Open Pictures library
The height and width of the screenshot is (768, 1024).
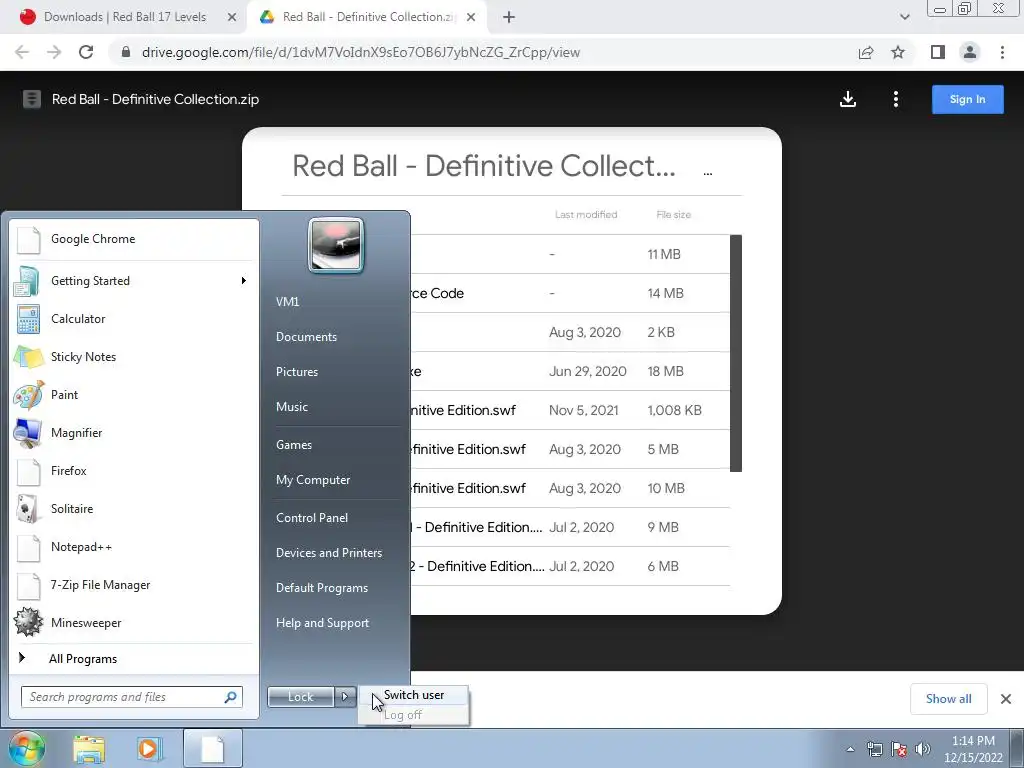pyautogui.click(x=297, y=372)
